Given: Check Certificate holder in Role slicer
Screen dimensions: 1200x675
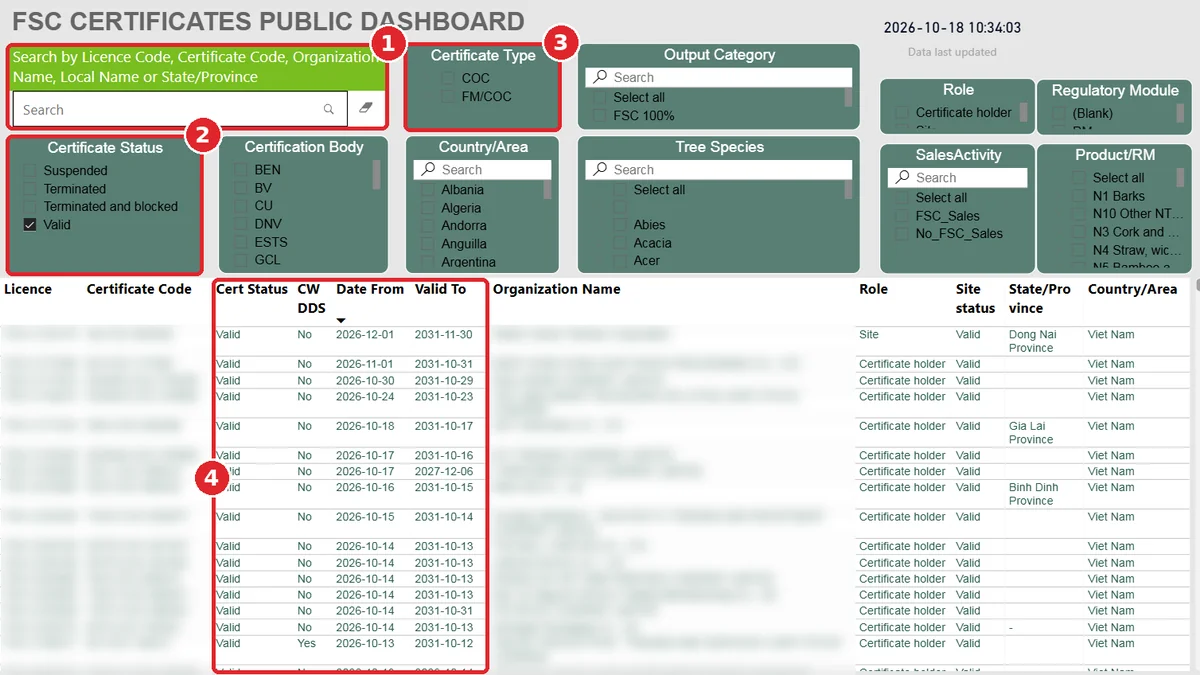Looking at the screenshot, I should (x=902, y=113).
